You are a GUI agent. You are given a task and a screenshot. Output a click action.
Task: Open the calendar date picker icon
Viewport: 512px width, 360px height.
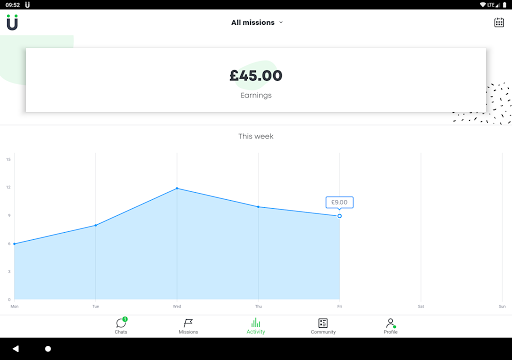coord(499,22)
